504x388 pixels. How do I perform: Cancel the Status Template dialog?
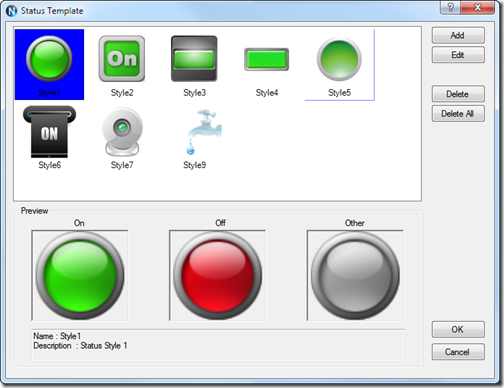[x=458, y=352]
